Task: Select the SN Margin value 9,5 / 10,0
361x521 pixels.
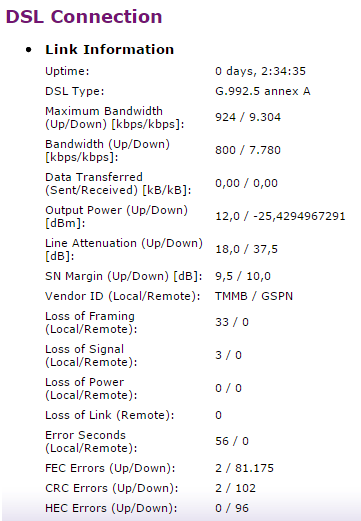Action: pyautogui.click(x=243, y=276)
